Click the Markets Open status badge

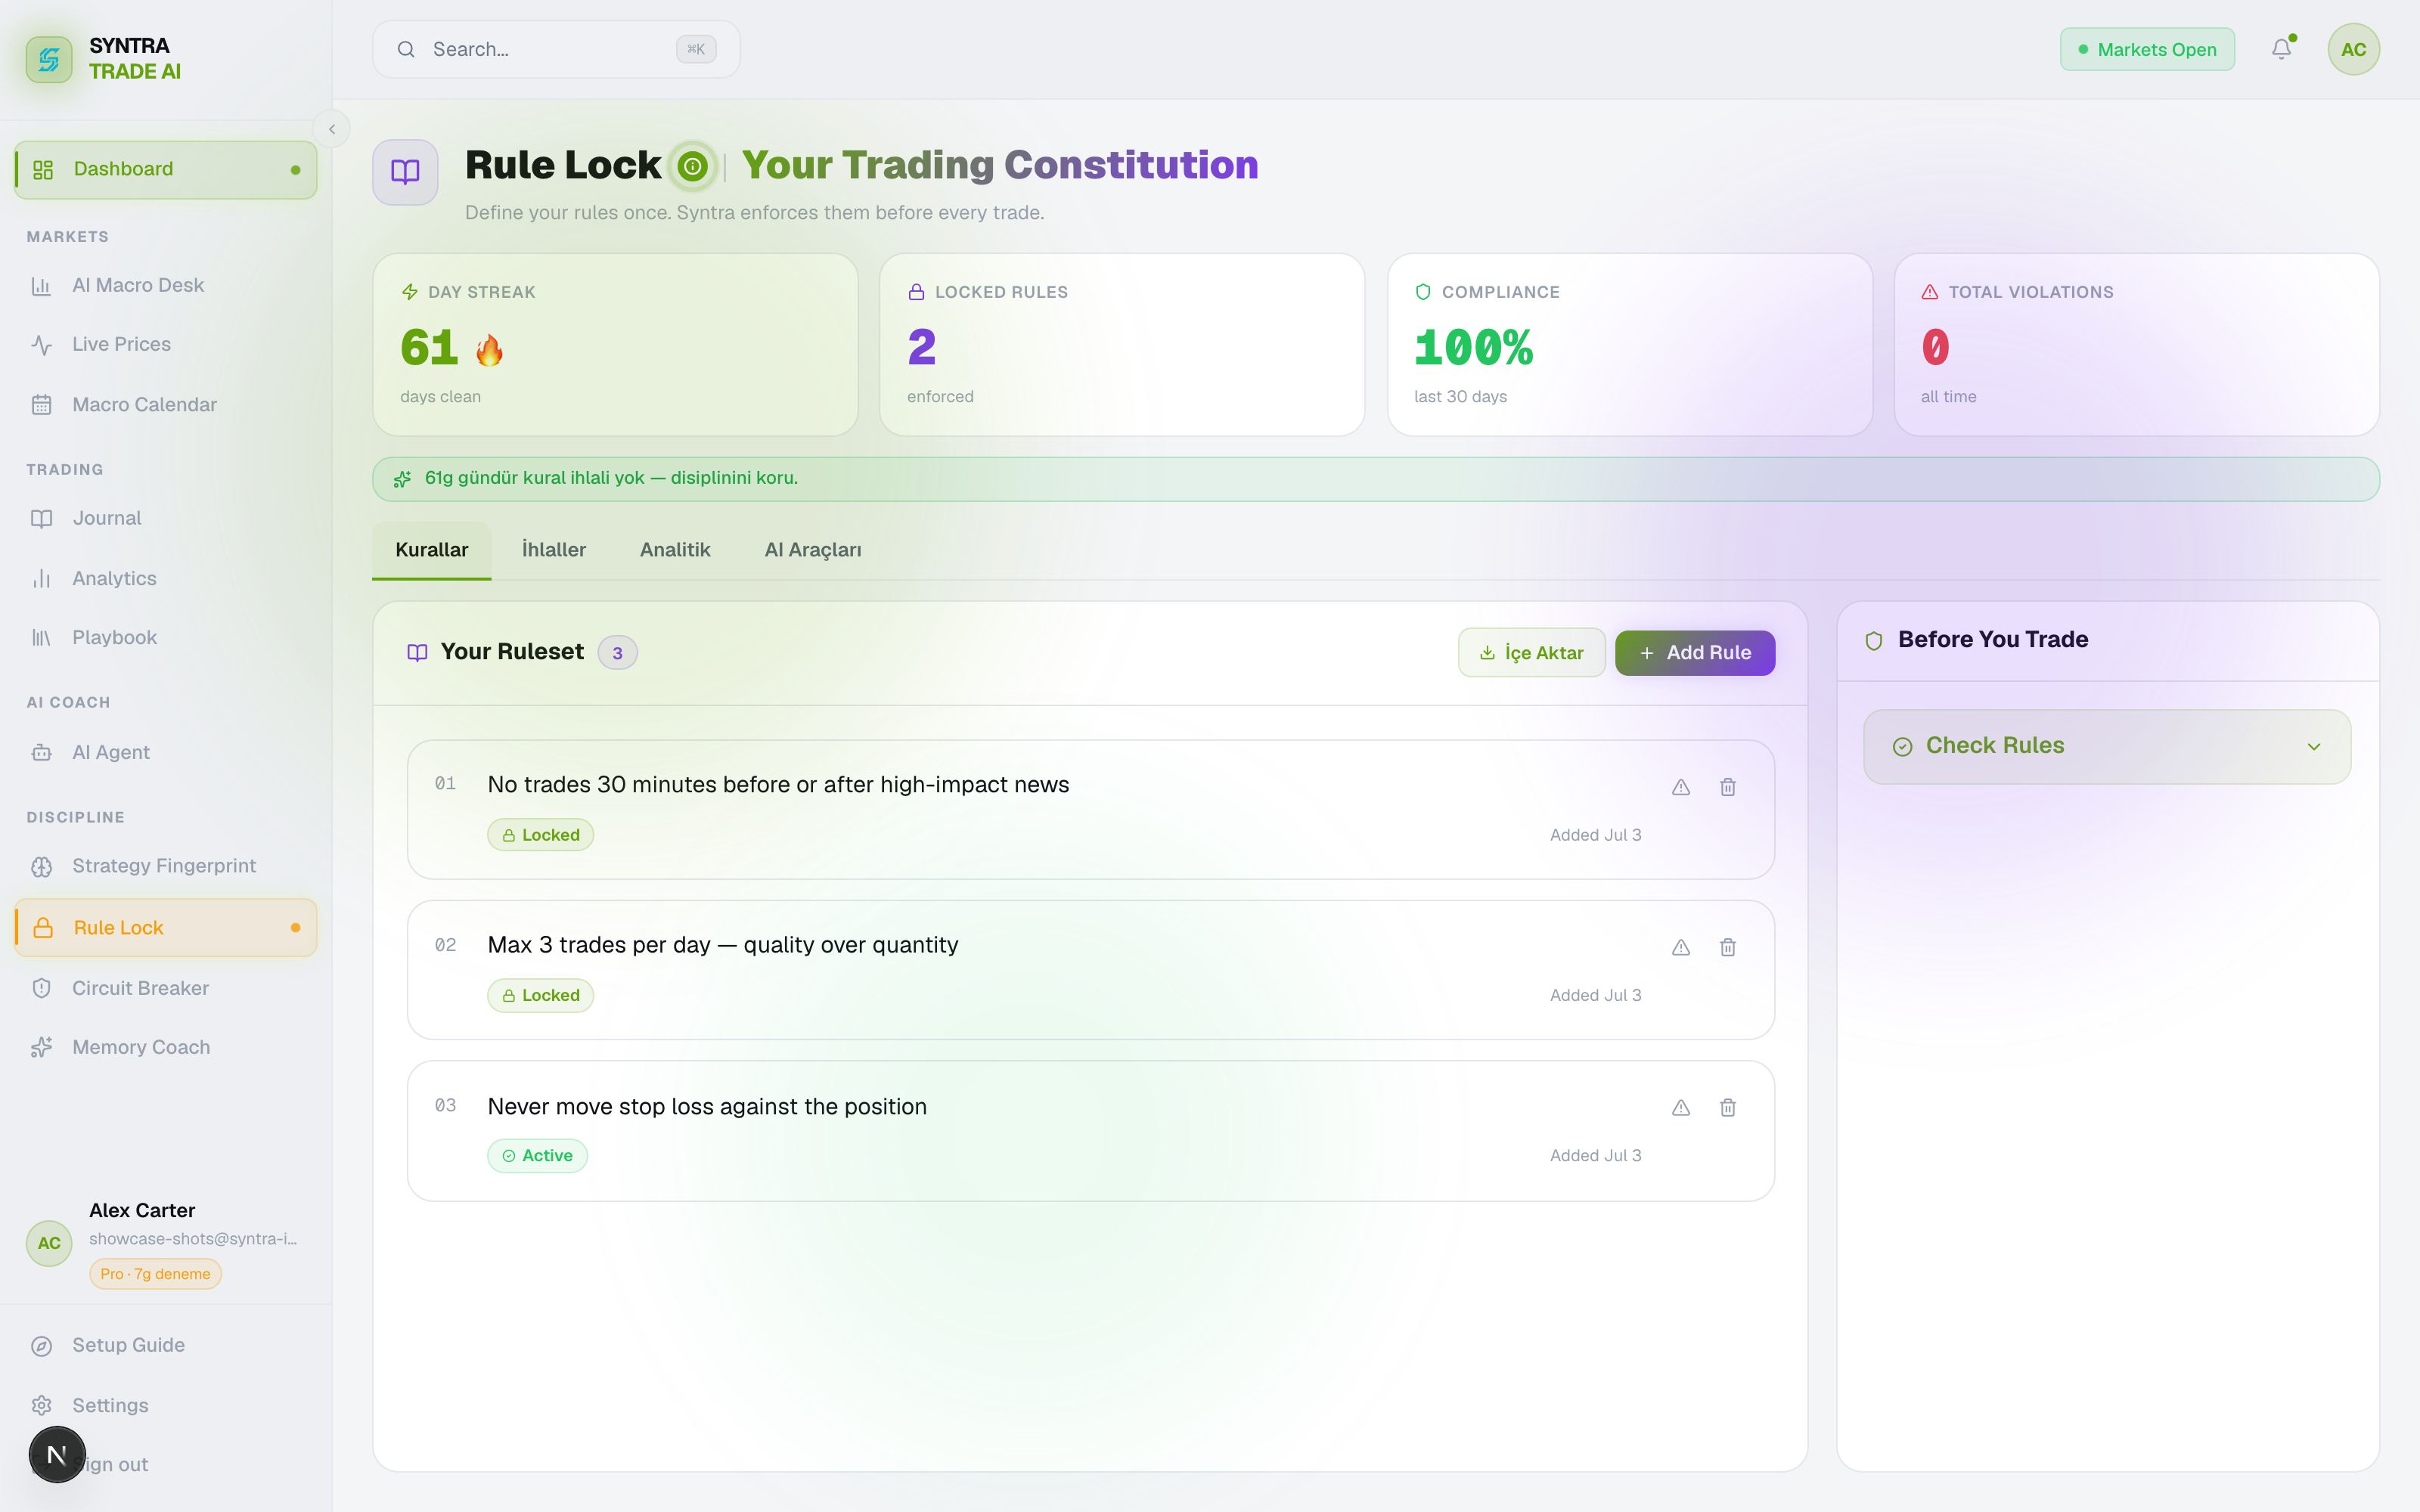point(2147,49)
